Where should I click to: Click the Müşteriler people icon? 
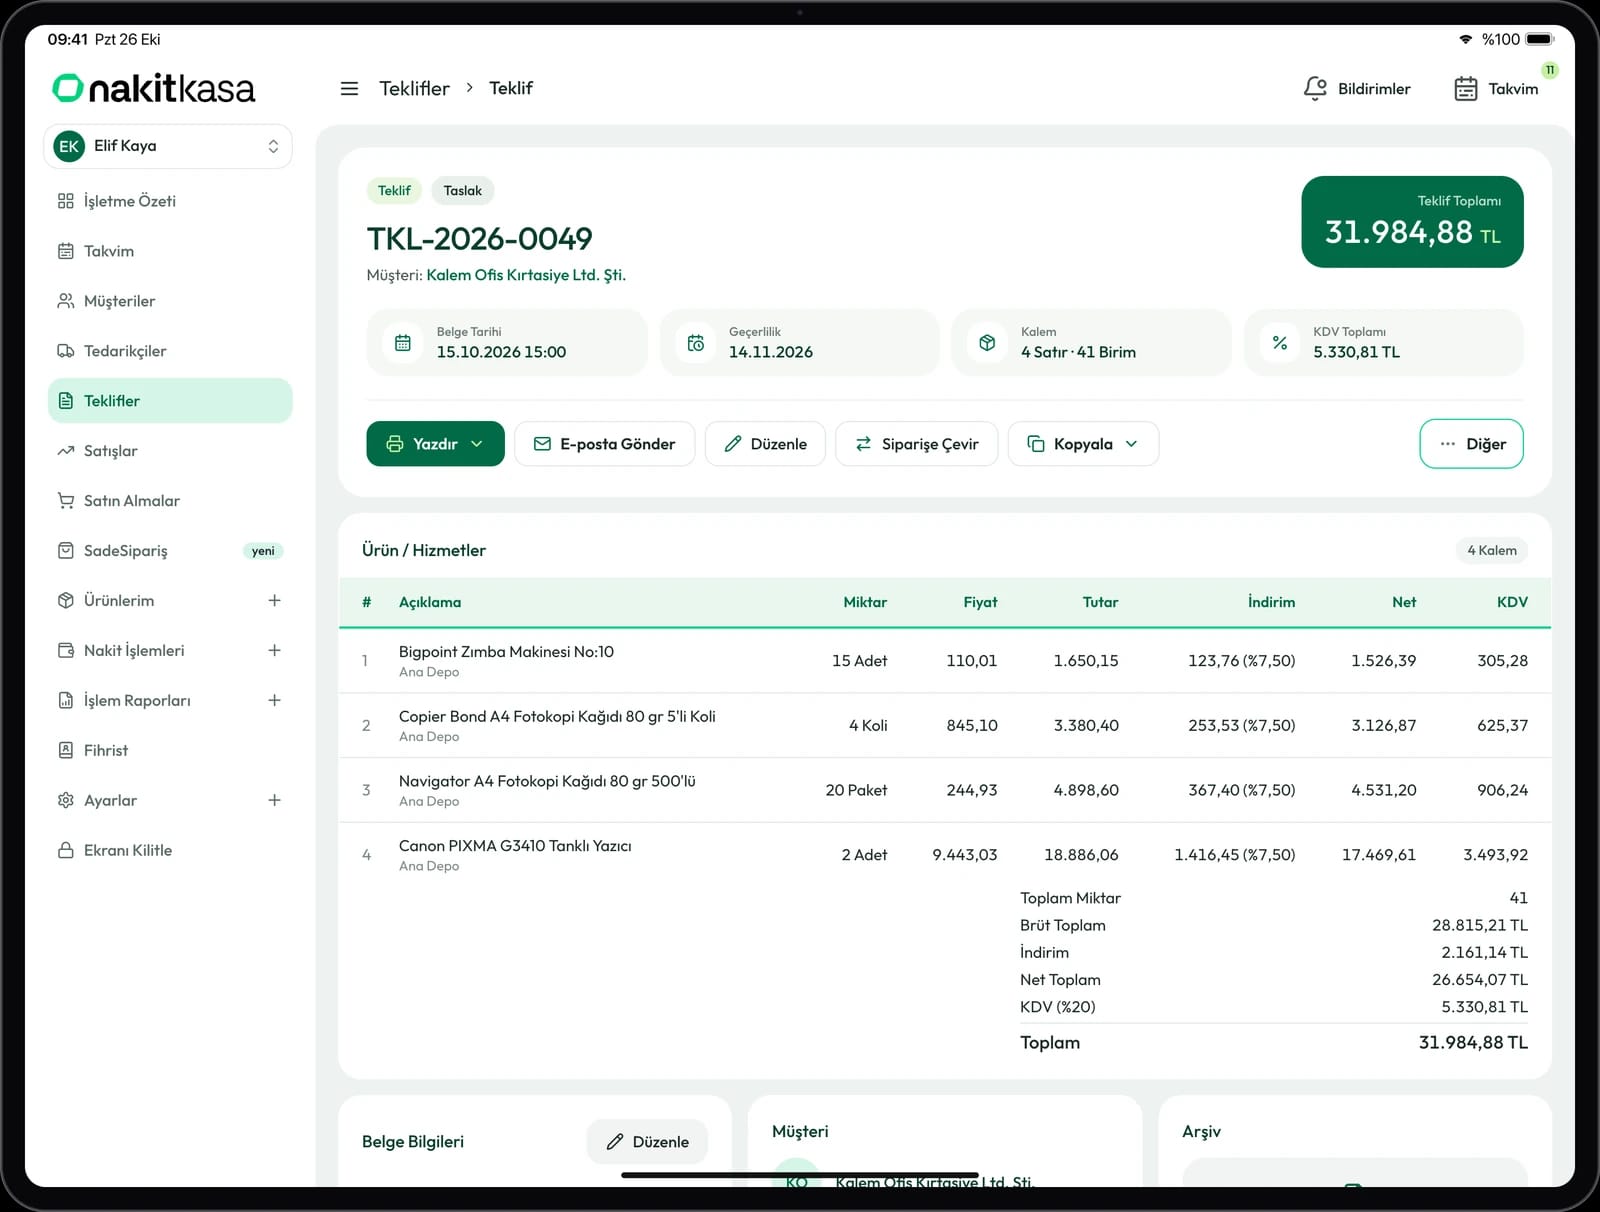pyautogui.click(x=66, y=301)
